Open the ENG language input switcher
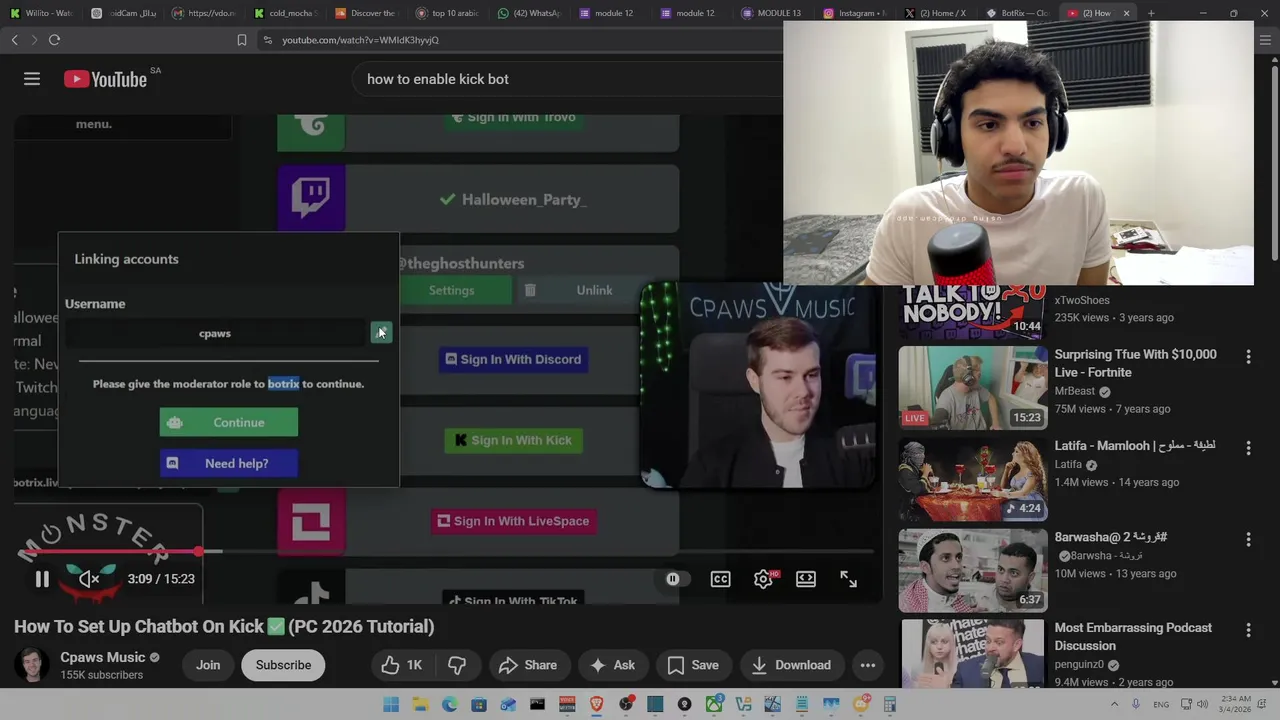The height and width of the screenshot is (720, 1280). pyautogui.click(x=1161, y=704)
